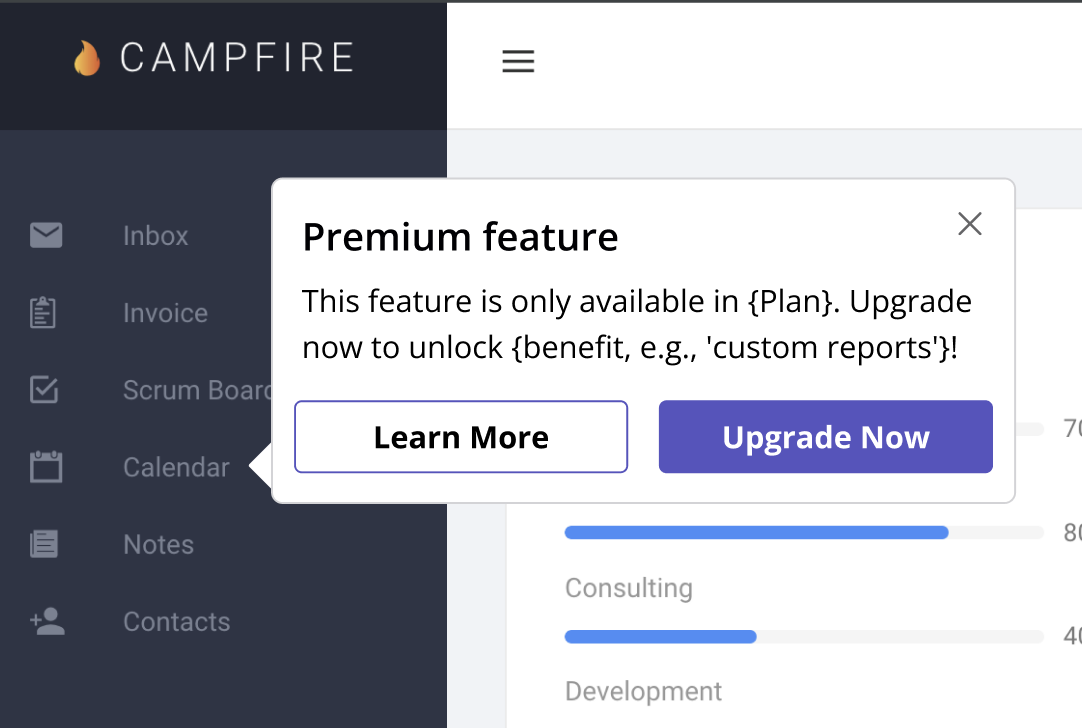Open the Invoice menu item
The height and width of the screenshot is (728, 1082).
[x=165, y=313]
